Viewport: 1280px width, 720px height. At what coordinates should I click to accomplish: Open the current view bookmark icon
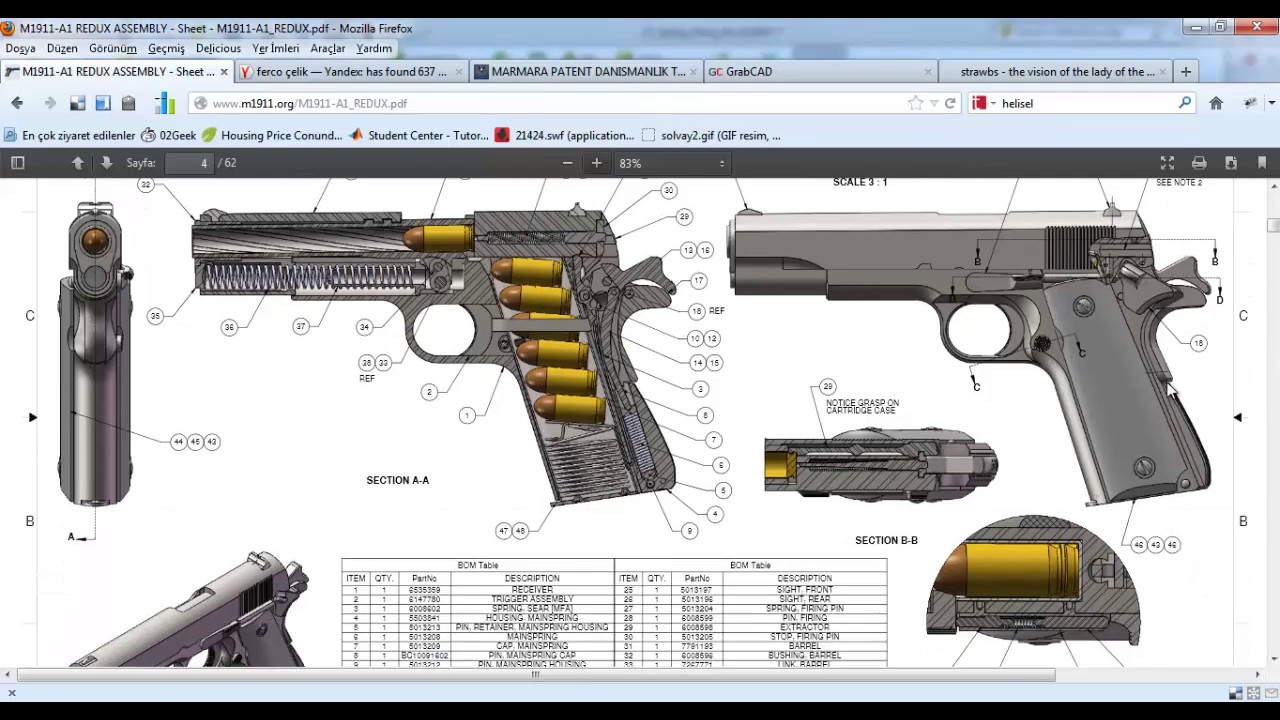(1262, 163)
